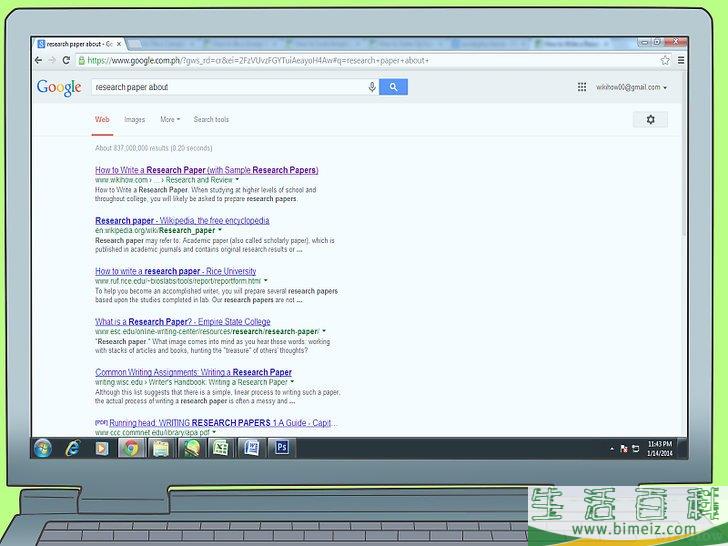Open the Photoshop taskbar icon
This screenshot has width=728, height=546.
[281, 448]
